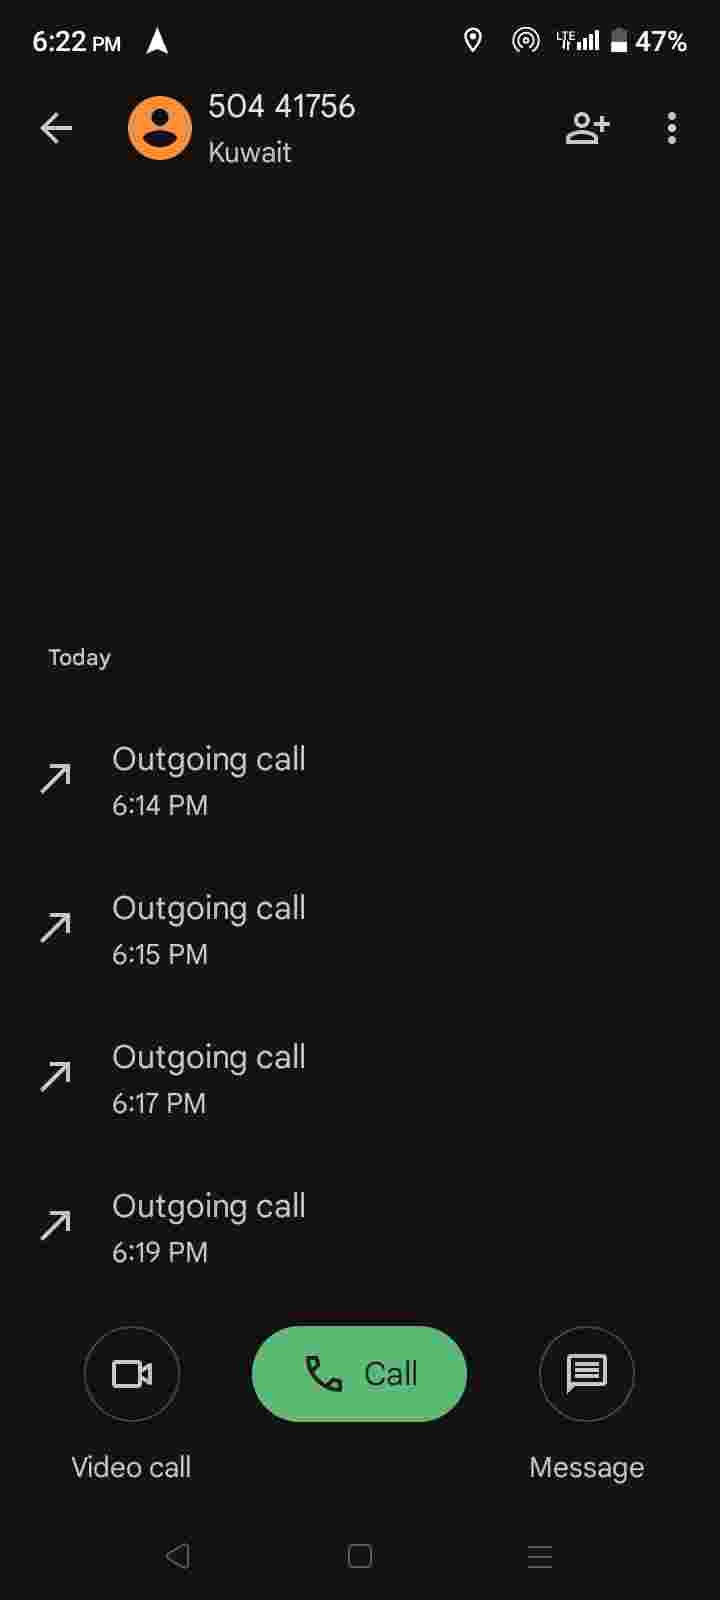Open the three-dot overflow menu
The width and height of the screenshot is (720, 1600).
672,128
